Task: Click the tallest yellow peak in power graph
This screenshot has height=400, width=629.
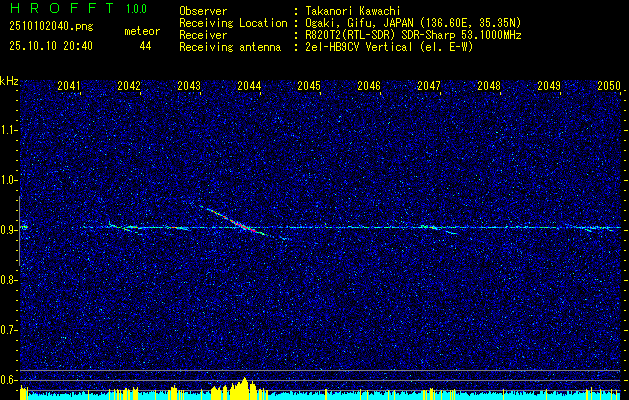Action: [244, 387]
